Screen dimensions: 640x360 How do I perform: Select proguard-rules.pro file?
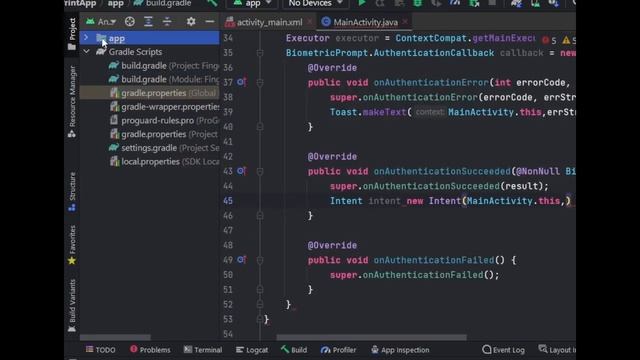[x=164, y=120]
